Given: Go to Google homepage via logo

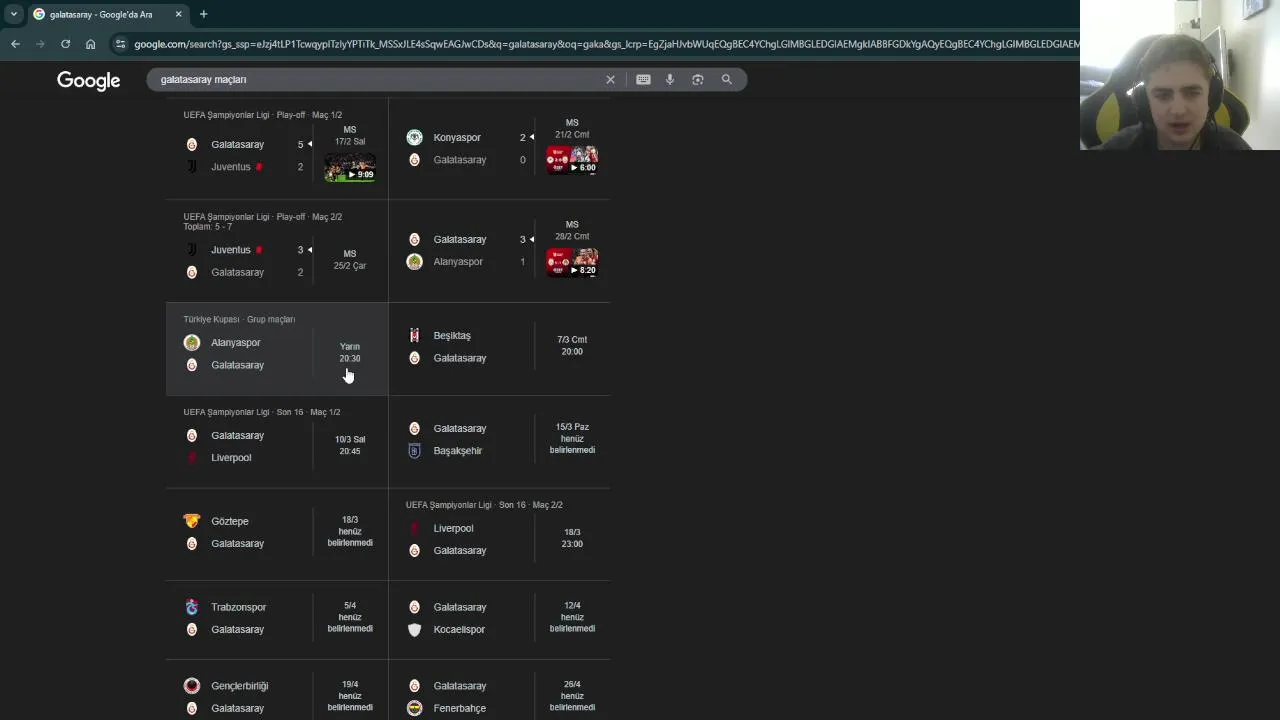Looking at the screenshot, I should (88, 80).
